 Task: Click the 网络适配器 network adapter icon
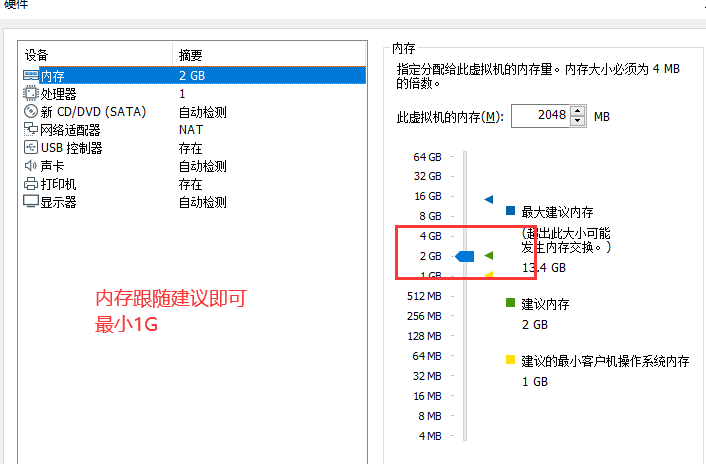(x=31, y=130)
